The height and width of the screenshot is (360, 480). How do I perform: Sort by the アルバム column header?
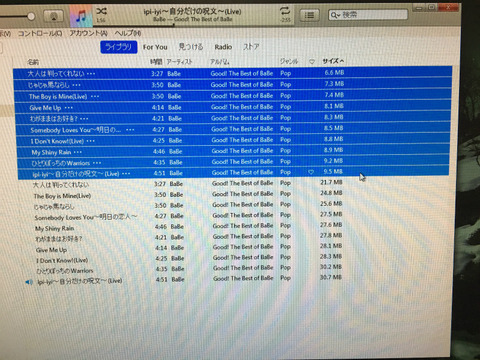pos(219,62)
